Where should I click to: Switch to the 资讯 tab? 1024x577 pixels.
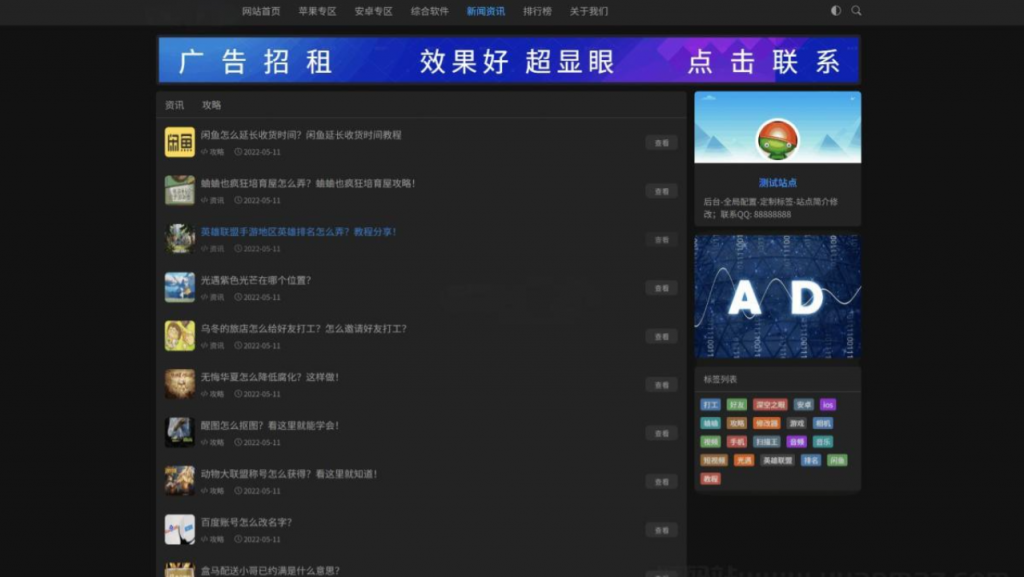tap(175, 104)
